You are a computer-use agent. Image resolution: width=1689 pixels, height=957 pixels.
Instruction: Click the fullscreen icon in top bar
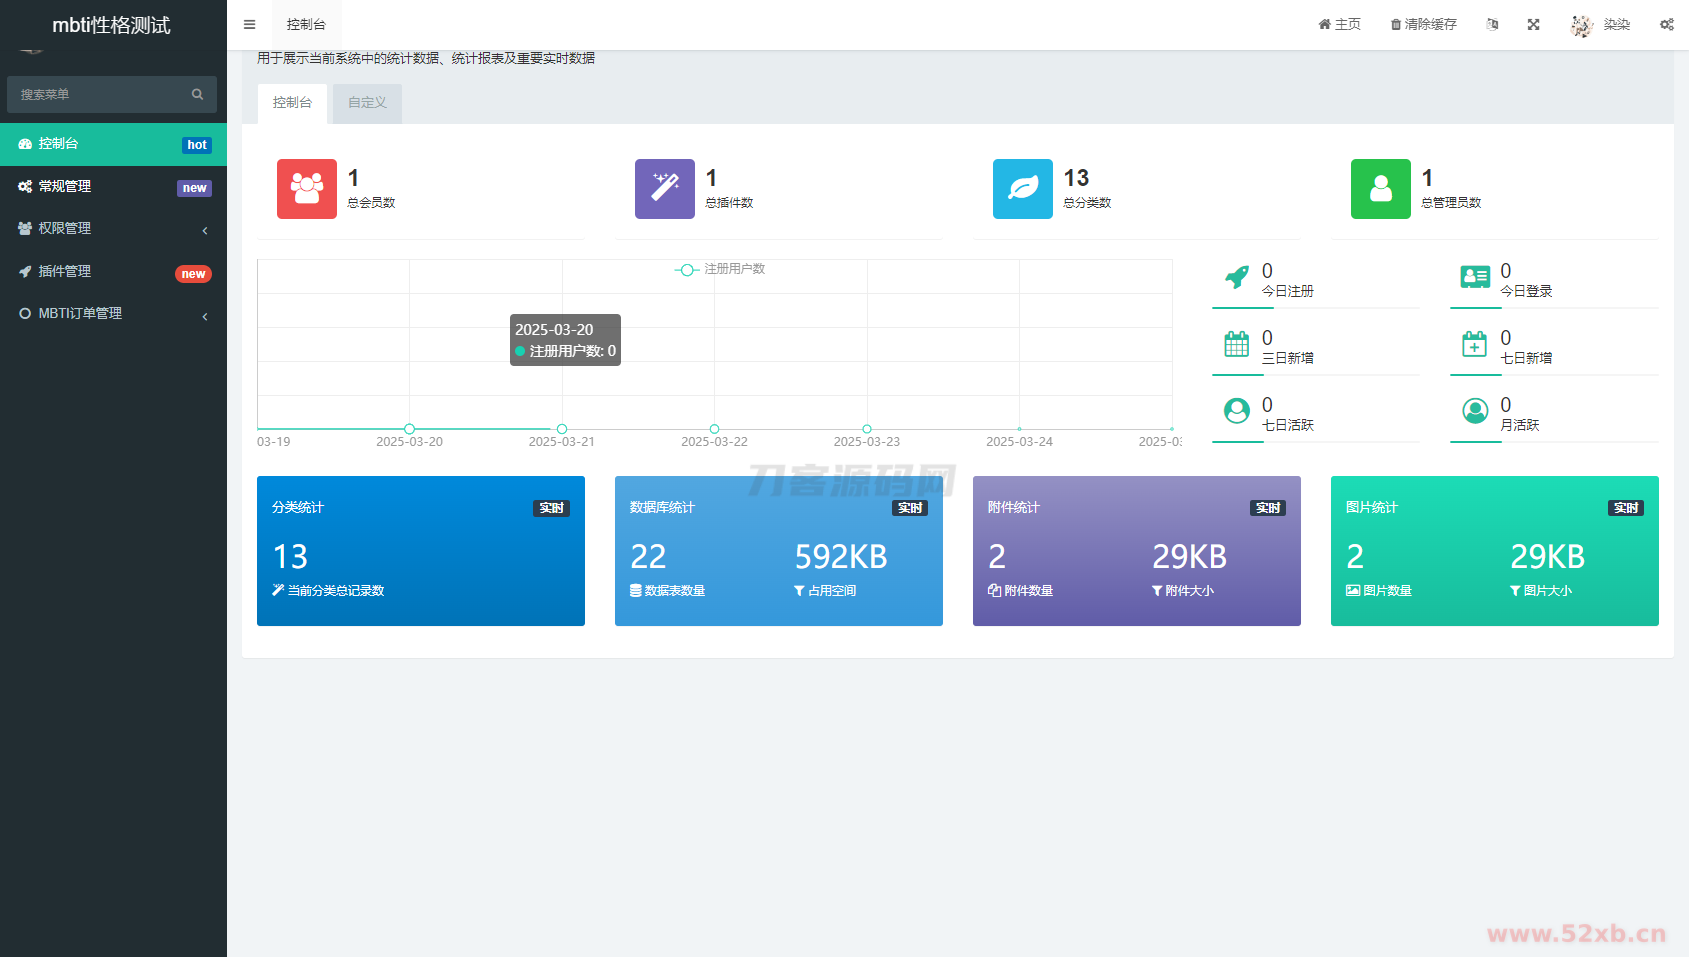(1533, 25)
